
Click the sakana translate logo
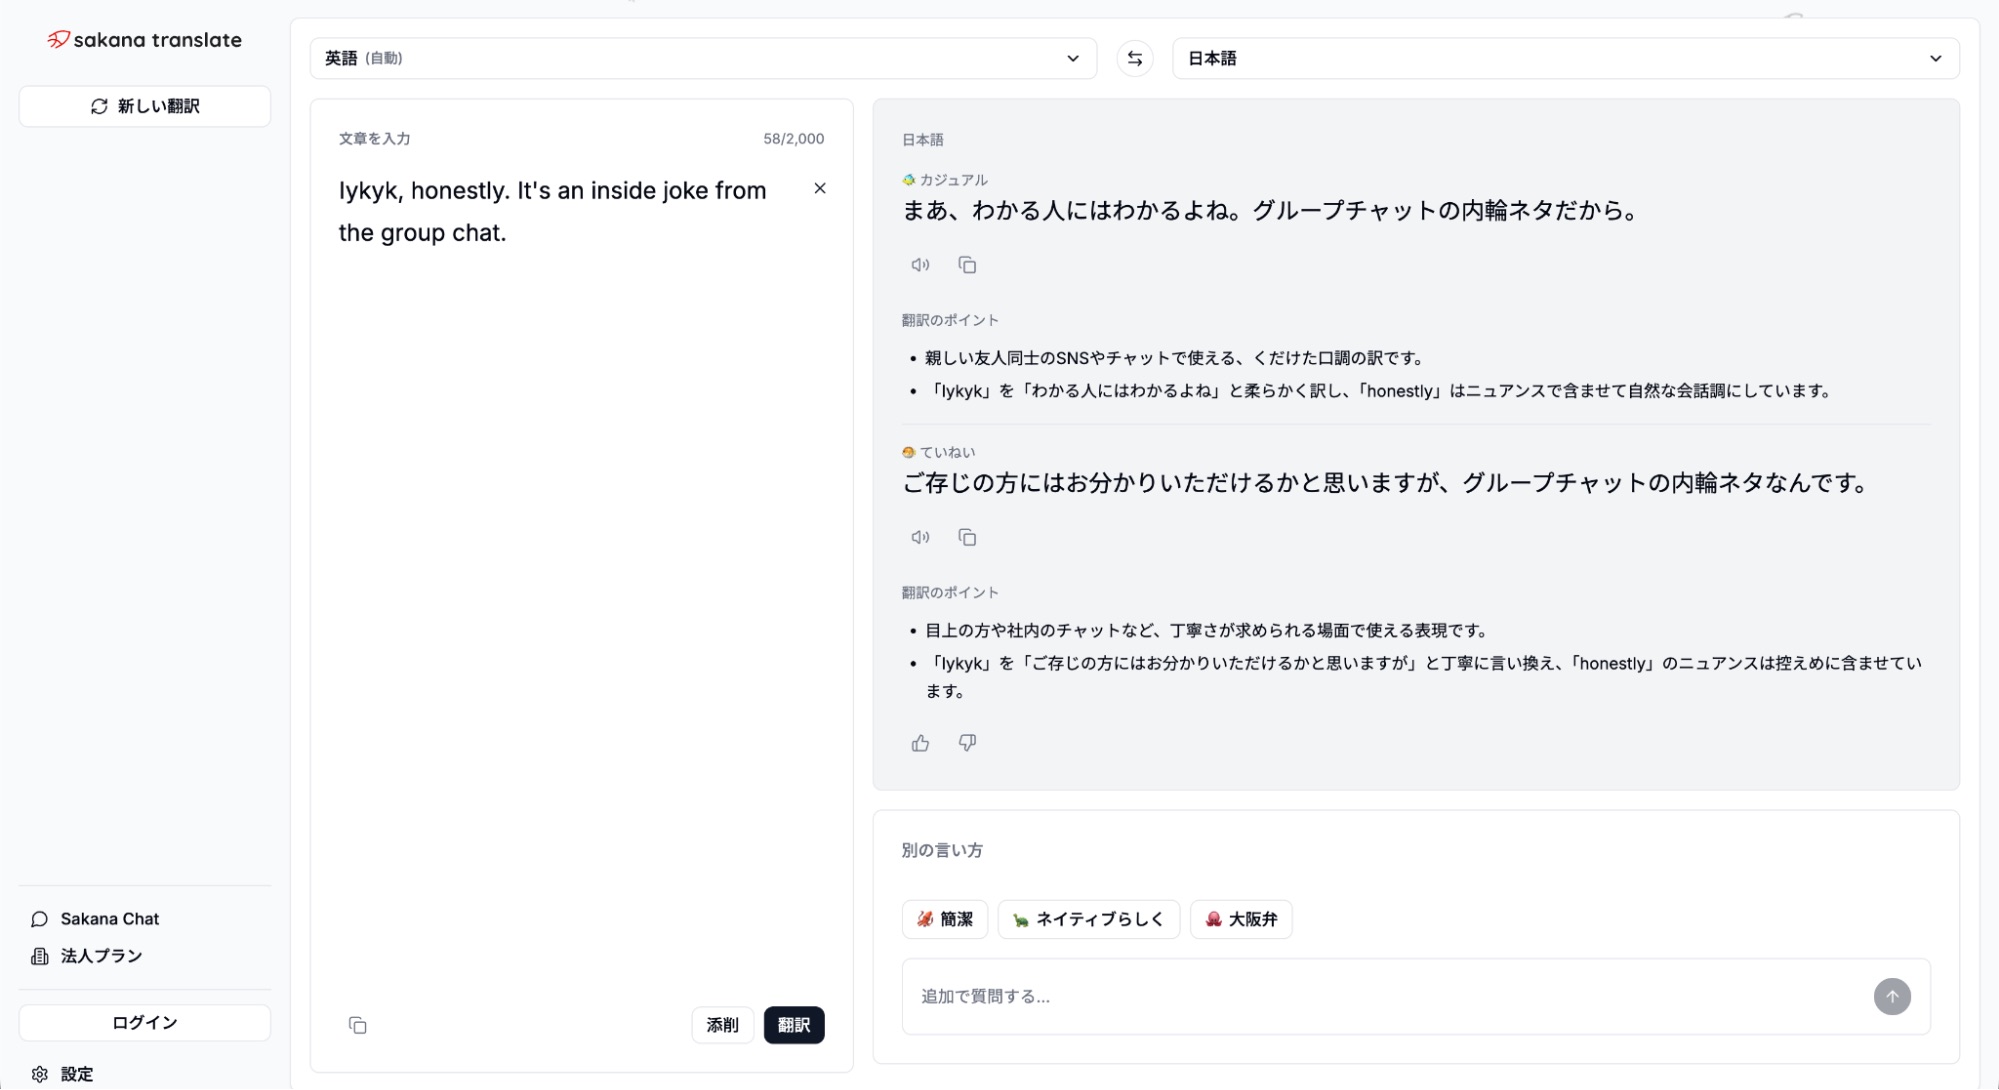(x=144, y=40)
